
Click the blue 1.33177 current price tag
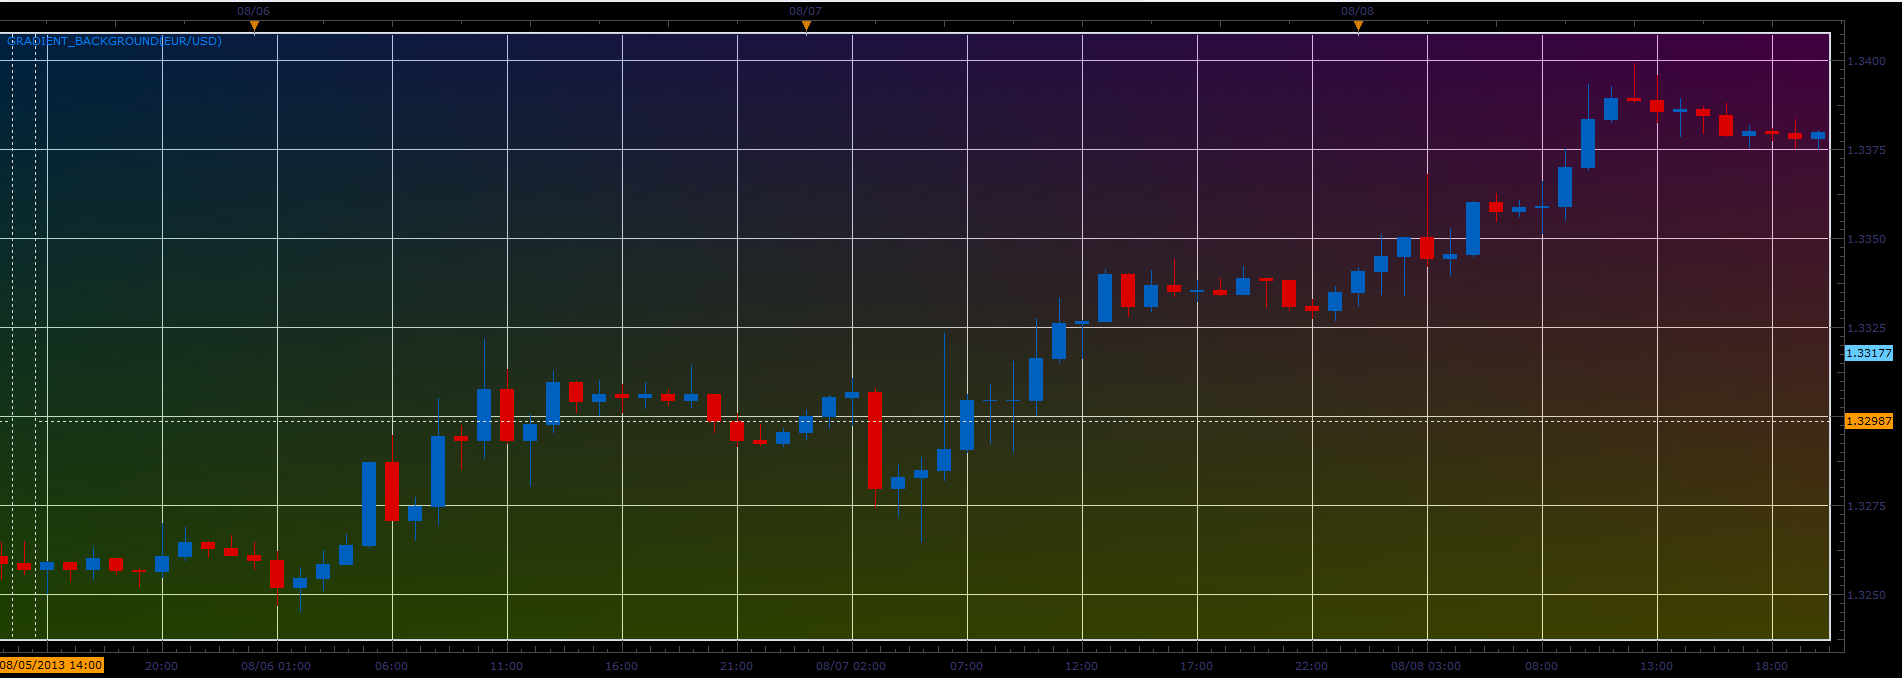(x=1868, y=353)
